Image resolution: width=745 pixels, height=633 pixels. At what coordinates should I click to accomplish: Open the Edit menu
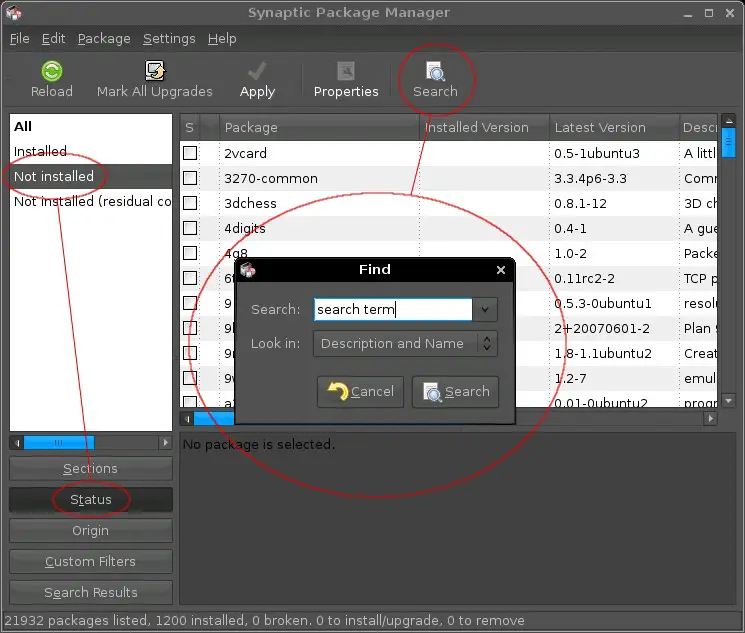tap(53, 38)
